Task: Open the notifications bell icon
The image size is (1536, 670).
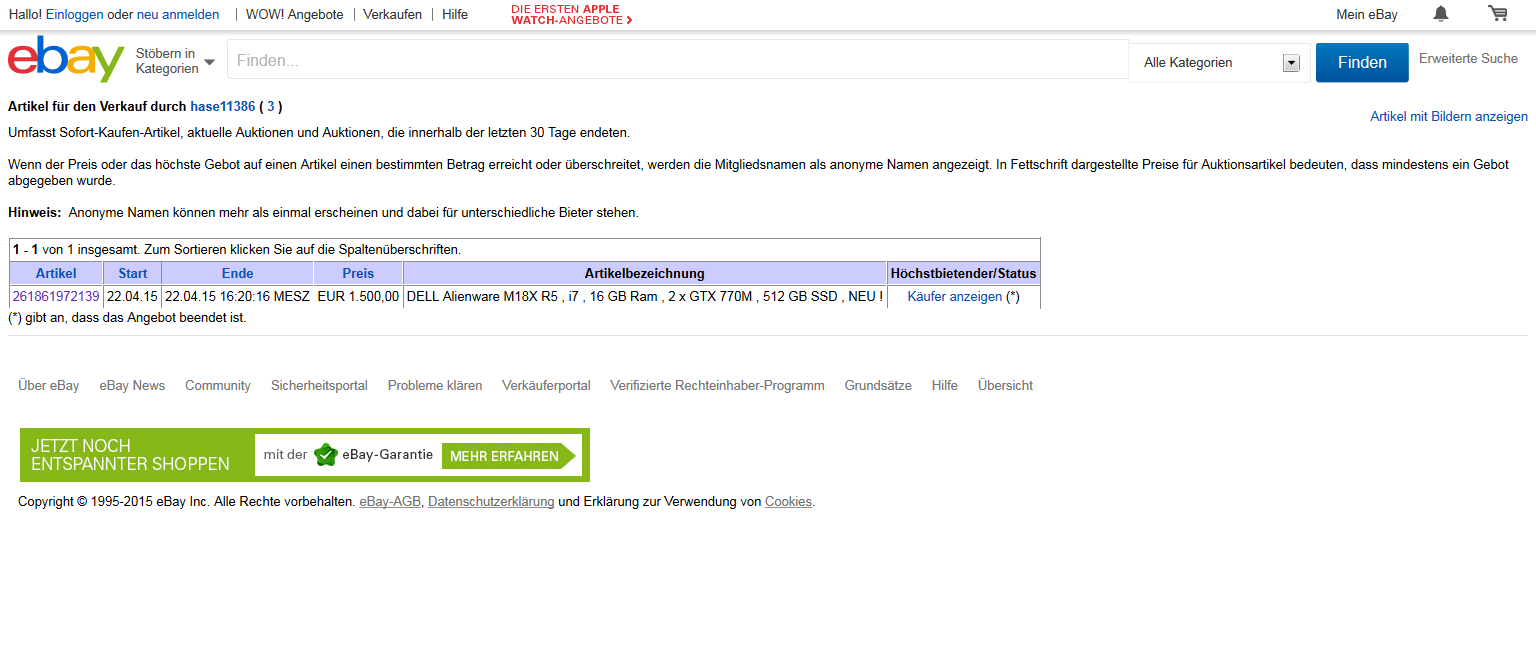Action: tap(1440, 14)
